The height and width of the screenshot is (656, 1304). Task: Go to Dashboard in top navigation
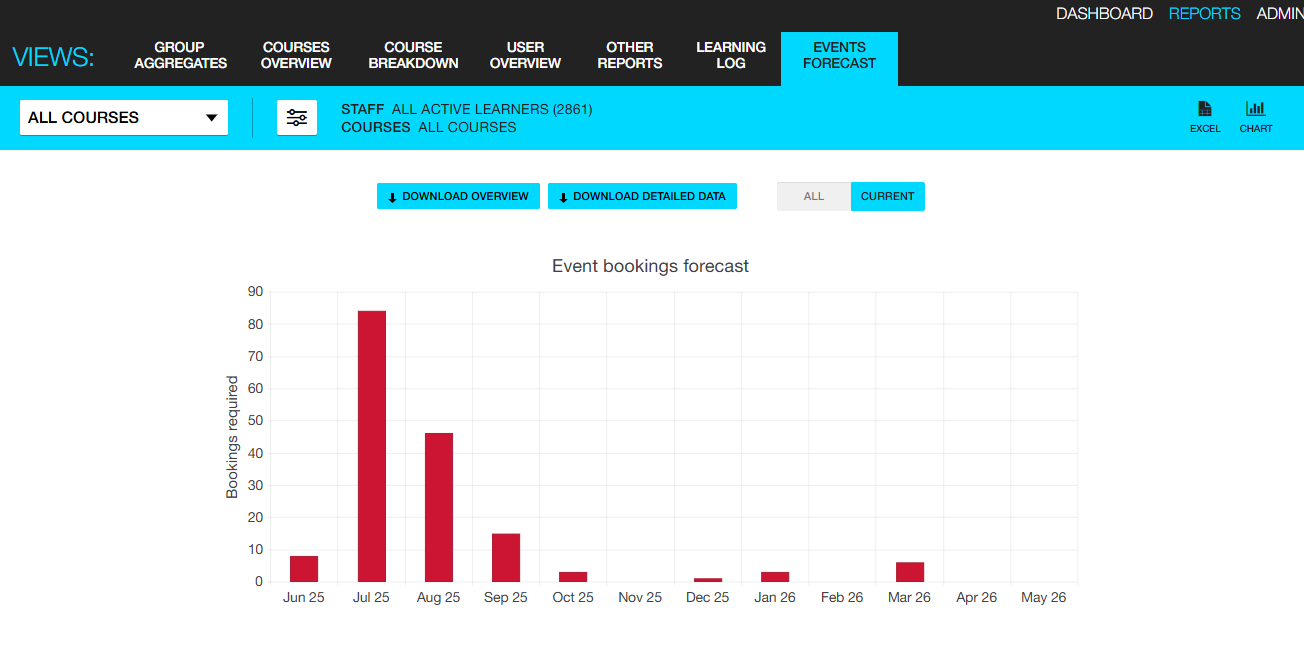pyautogui.click(x=1104, y=14)
